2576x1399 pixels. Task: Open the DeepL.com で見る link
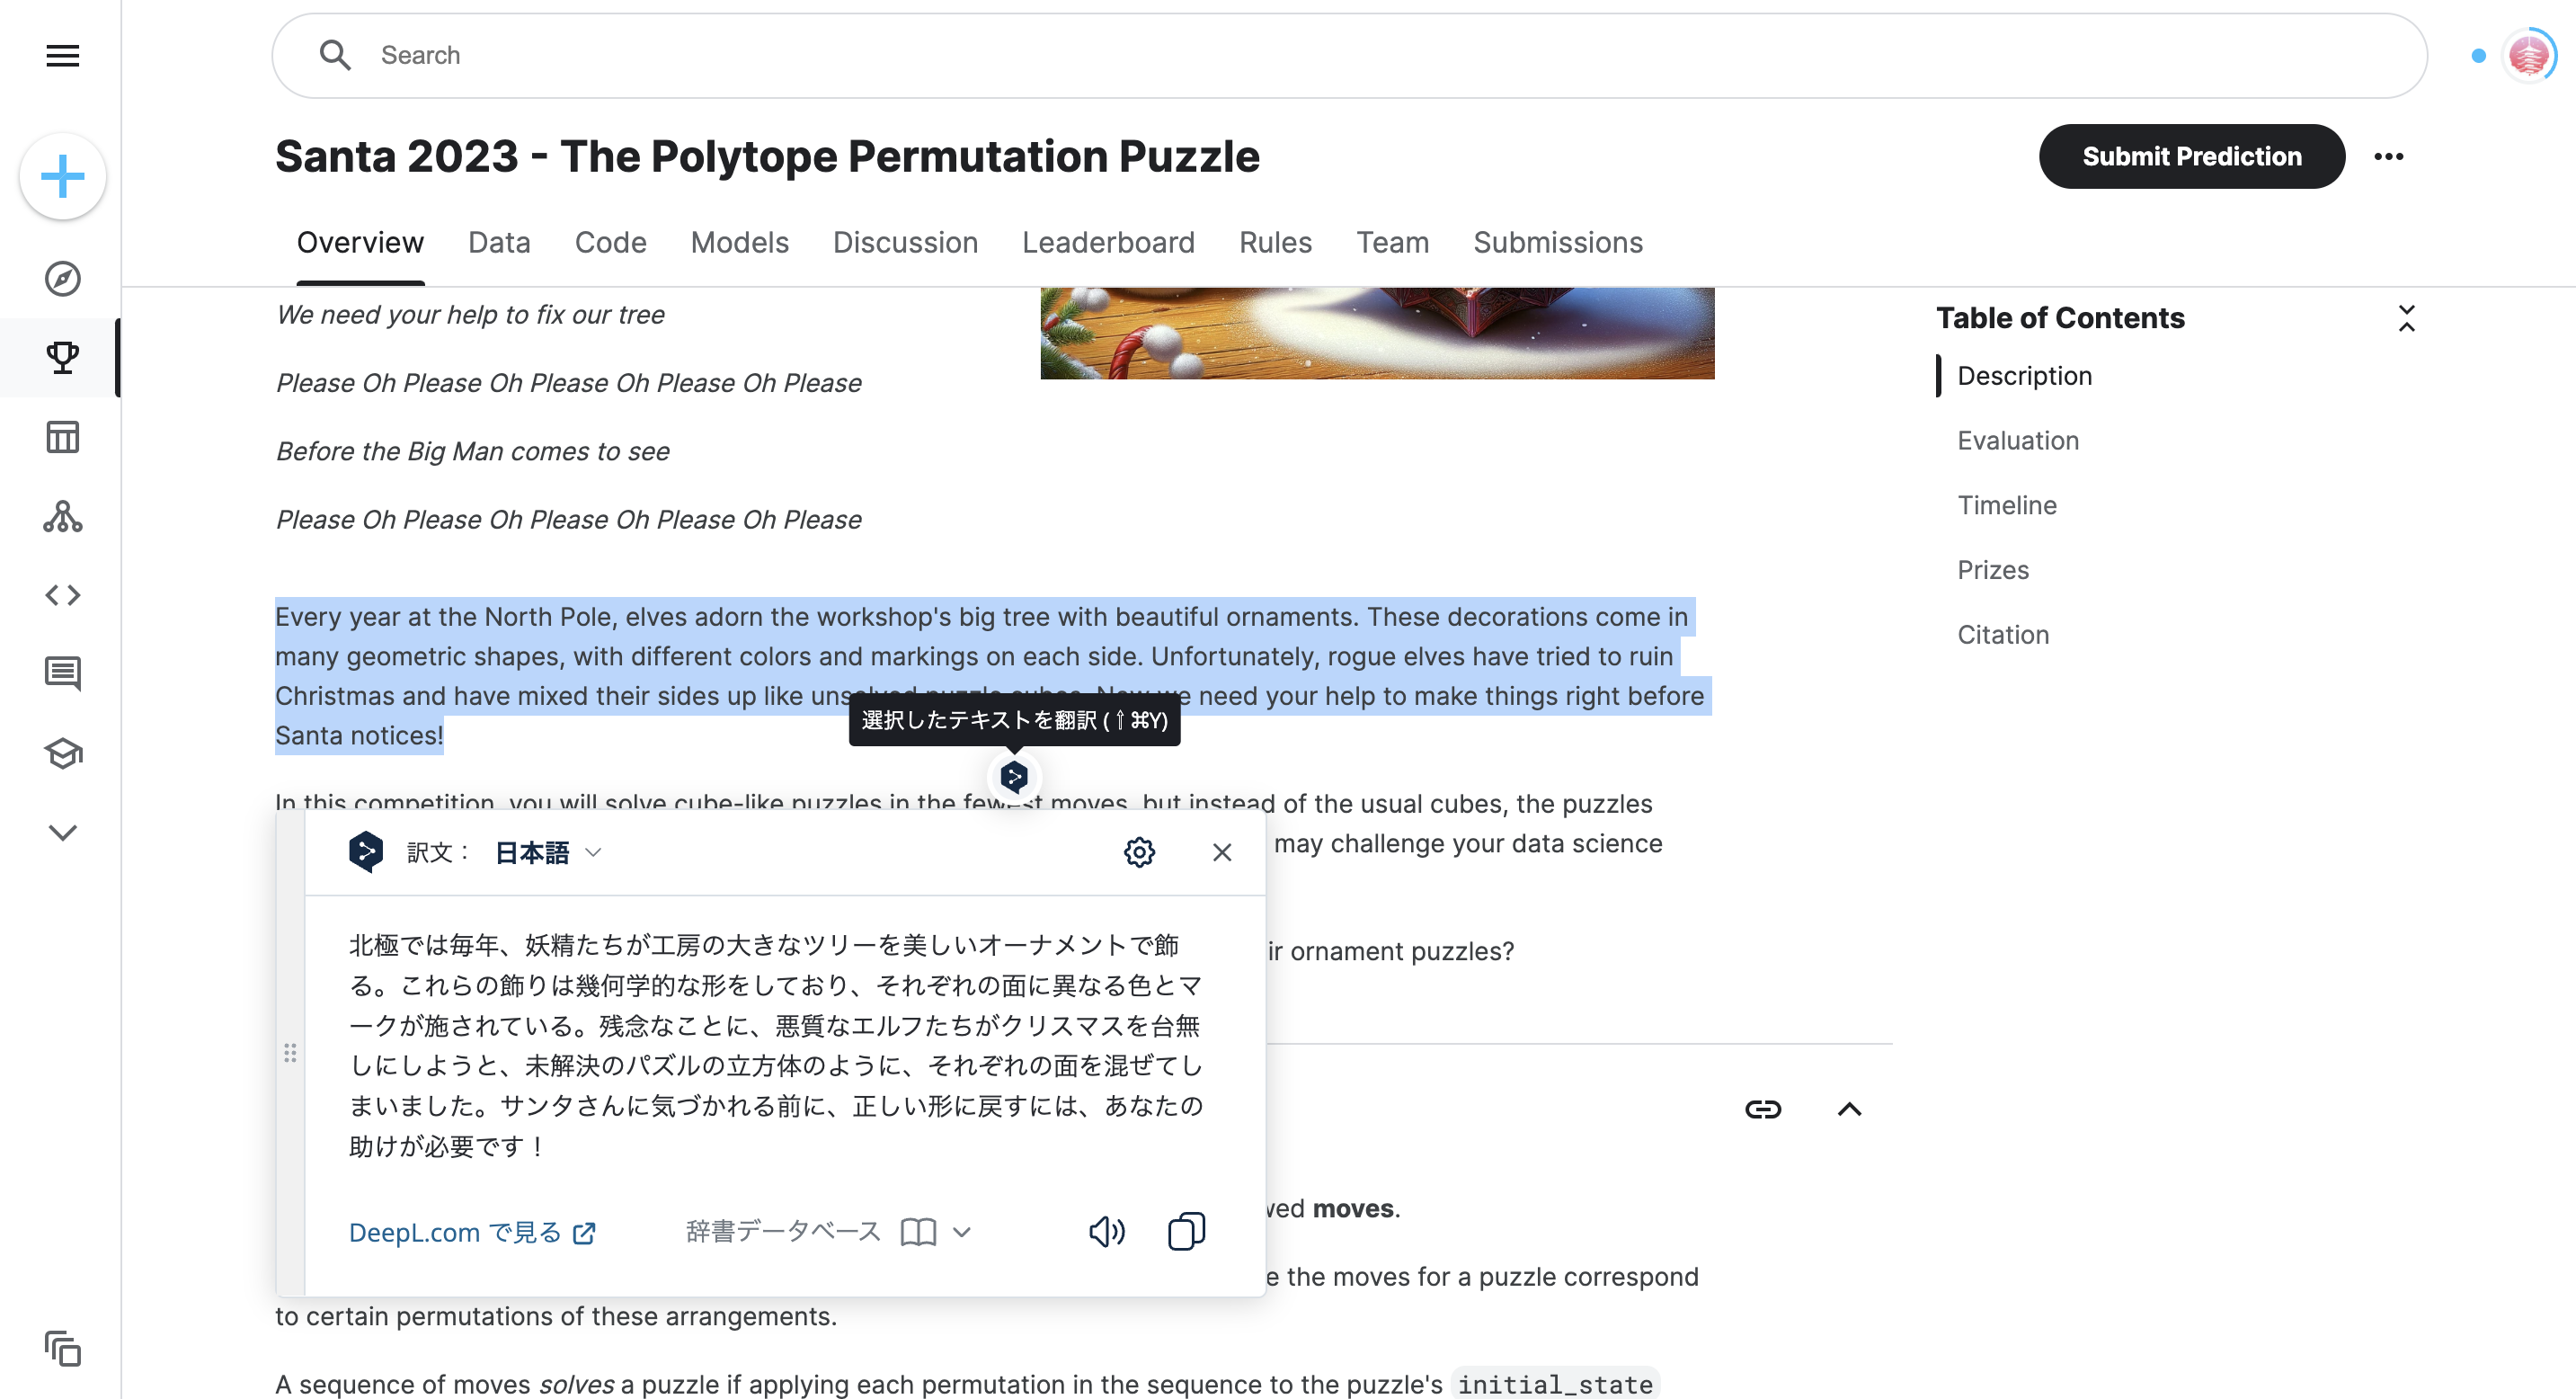pos(470,1232)
